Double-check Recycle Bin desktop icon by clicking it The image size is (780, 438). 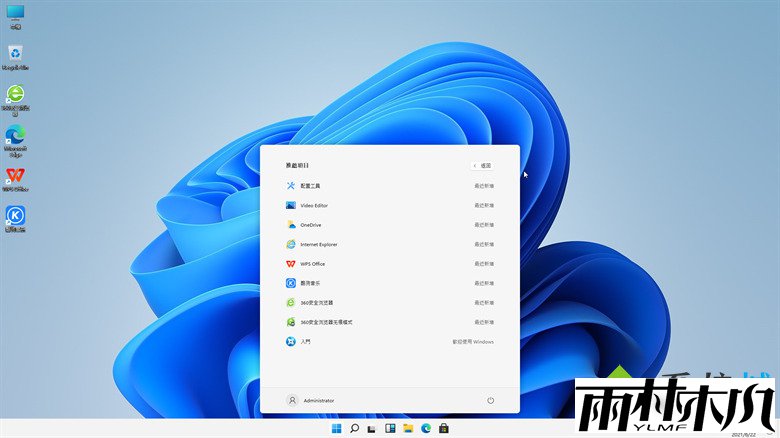[15, 55]
